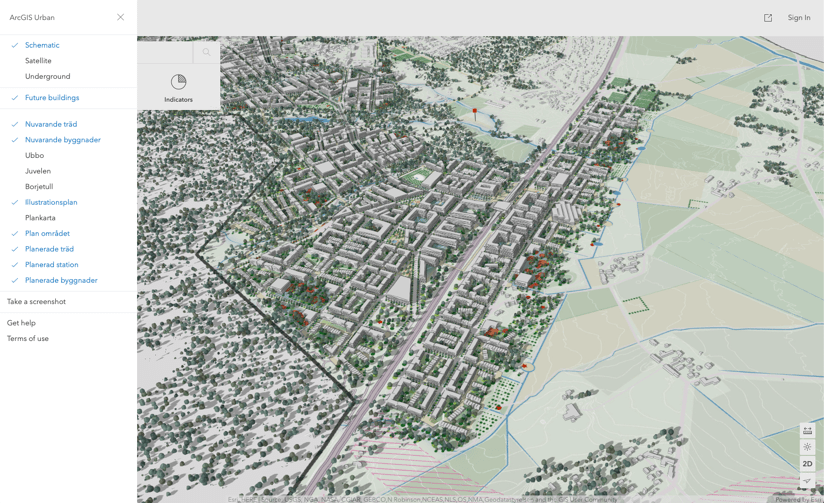Disable the Planerade byggnader layer
The image size is (824, 503).
[68, 280]
